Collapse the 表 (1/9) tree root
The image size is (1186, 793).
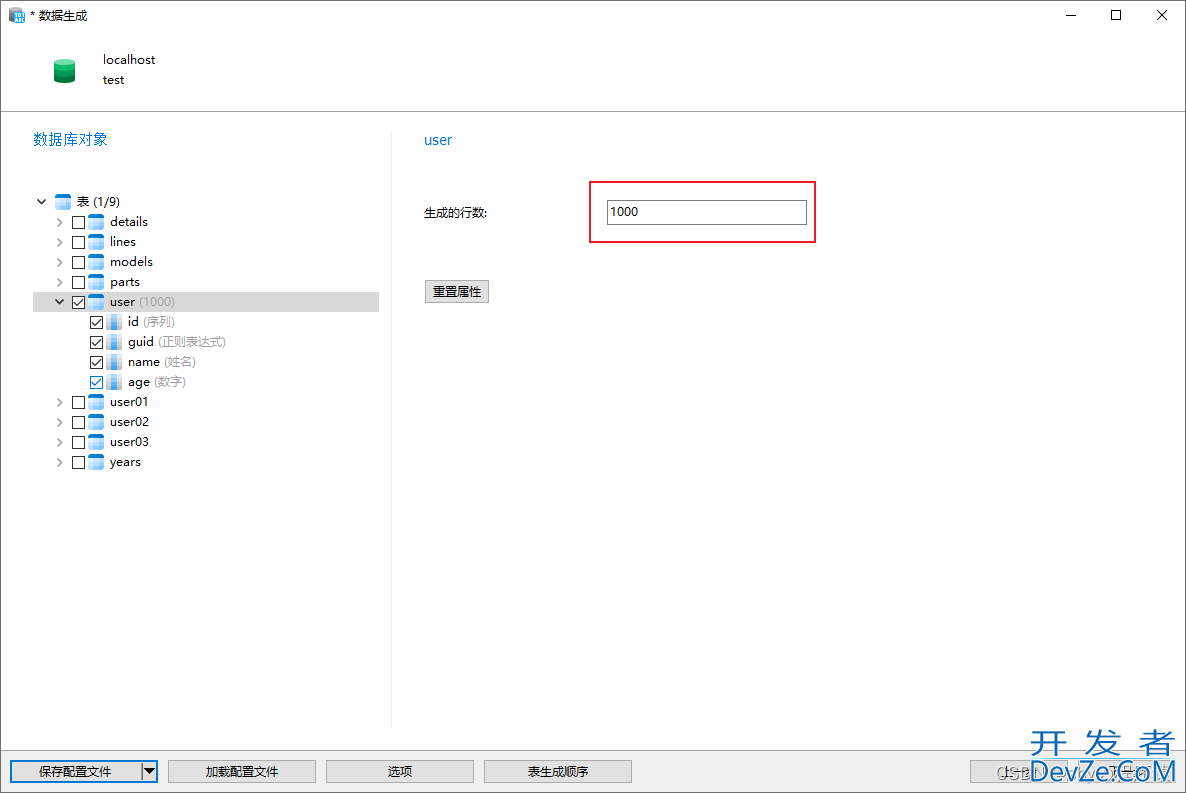[x=42, y=202]
